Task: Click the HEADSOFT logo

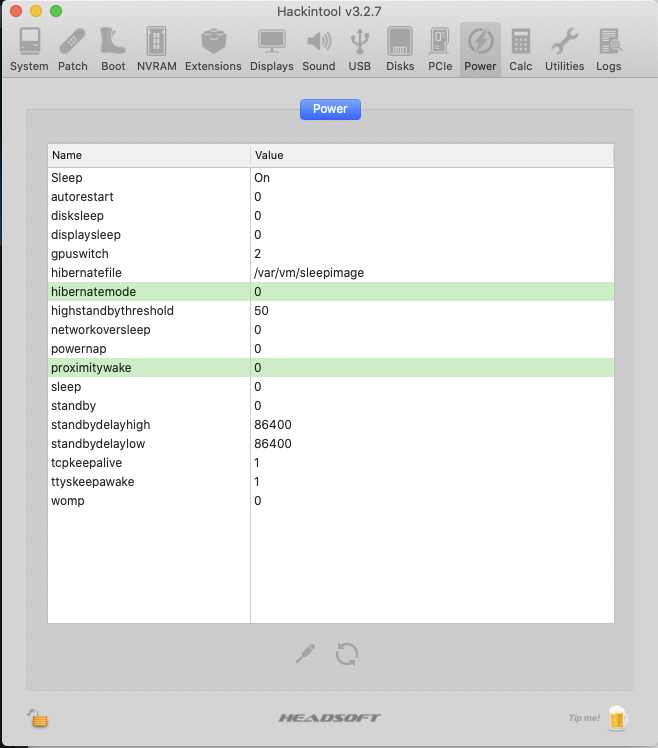Action: pyautogui.click(x=330, y=718)
